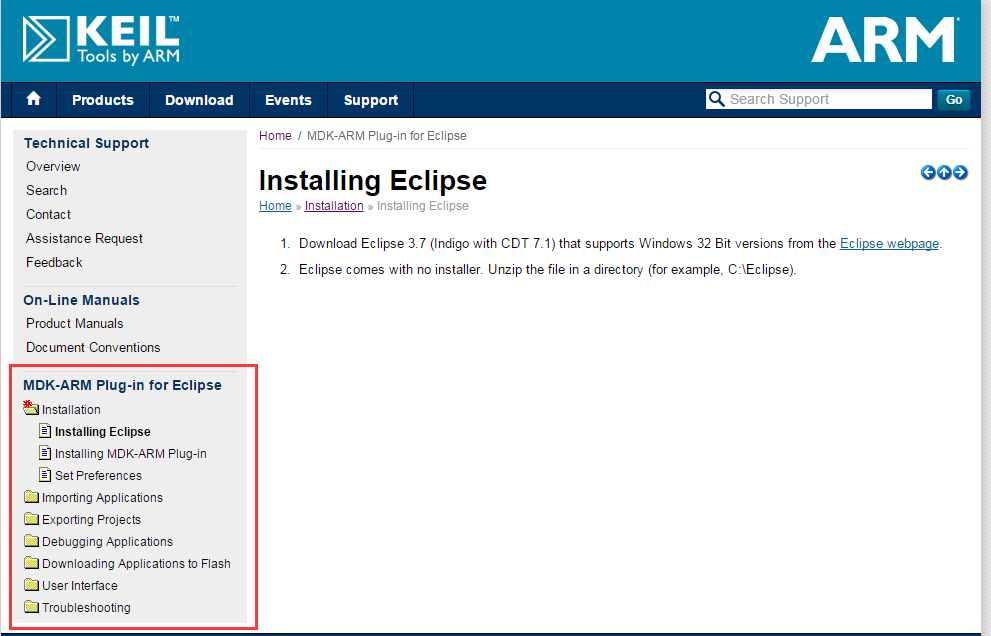Click folder icon beside Exporting Projects
Image resolution: width=991 pixels, height=636 pixels.
[32, 518]
